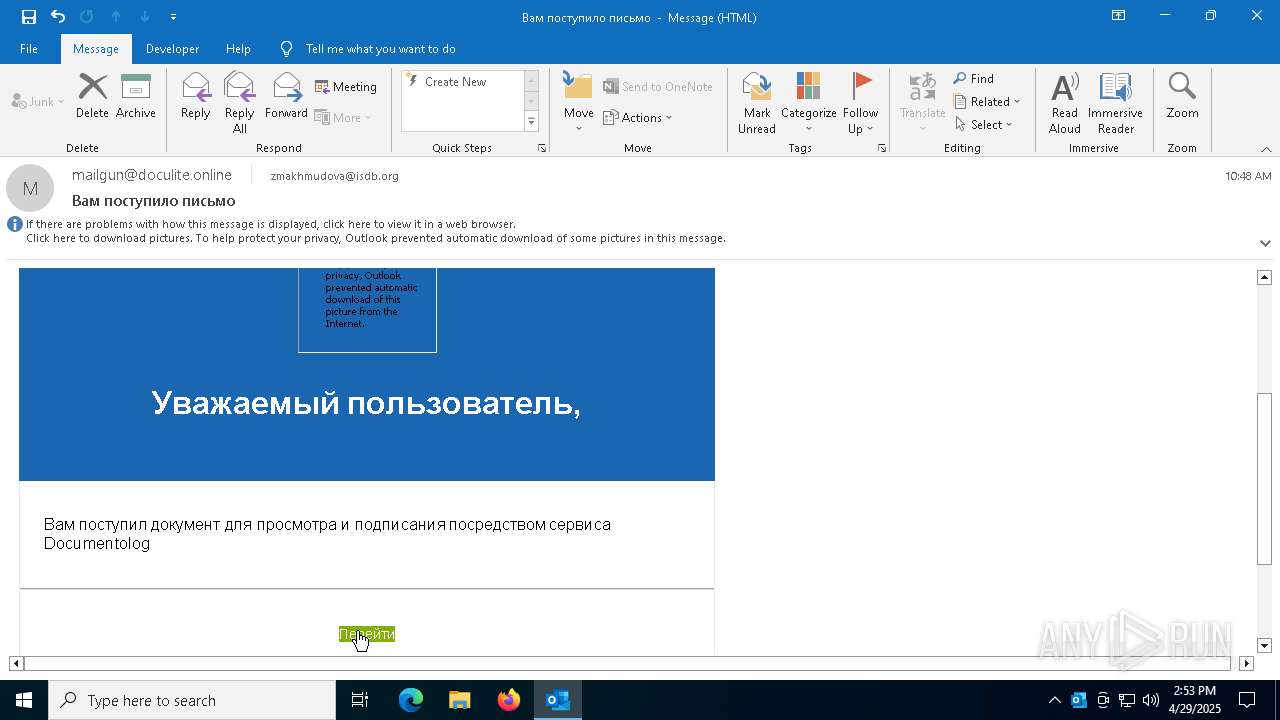This screenshot has height=720, width=1280.
Task: Click the horizontal scrollbar left arrow
Action: click(16, 663)
